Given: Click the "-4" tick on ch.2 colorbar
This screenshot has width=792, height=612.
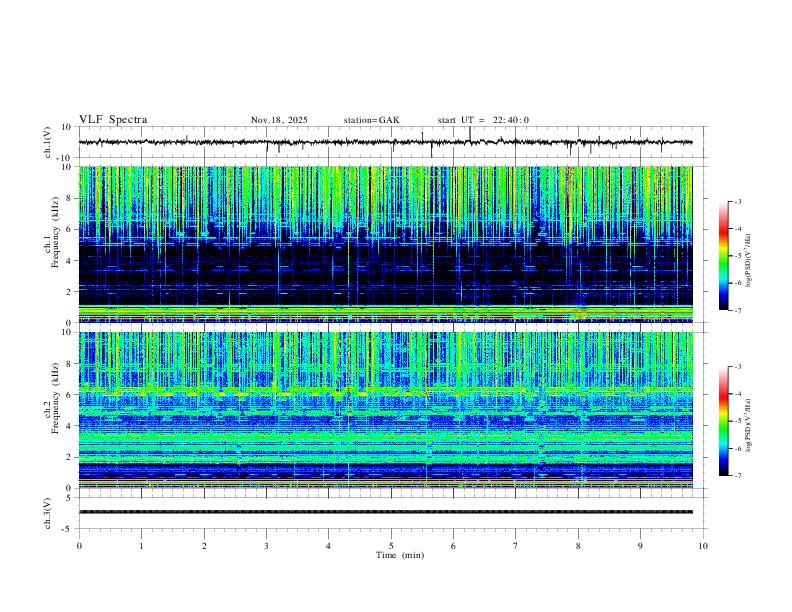Looking at the screenshot, I should 737,394.
